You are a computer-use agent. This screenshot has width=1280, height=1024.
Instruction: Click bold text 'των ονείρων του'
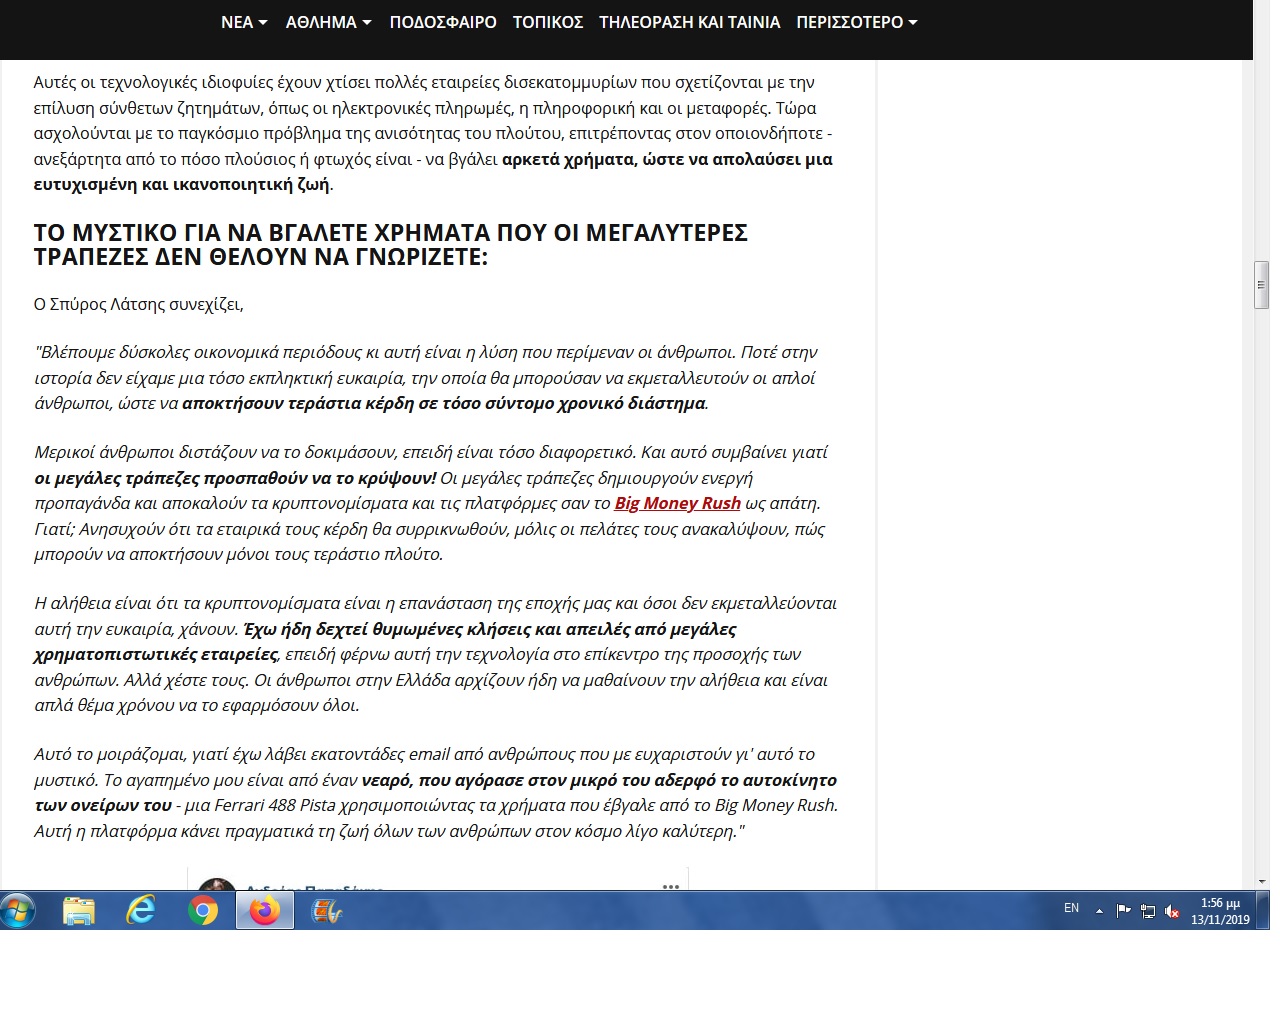pyautogui.click(x=103, y=805)
